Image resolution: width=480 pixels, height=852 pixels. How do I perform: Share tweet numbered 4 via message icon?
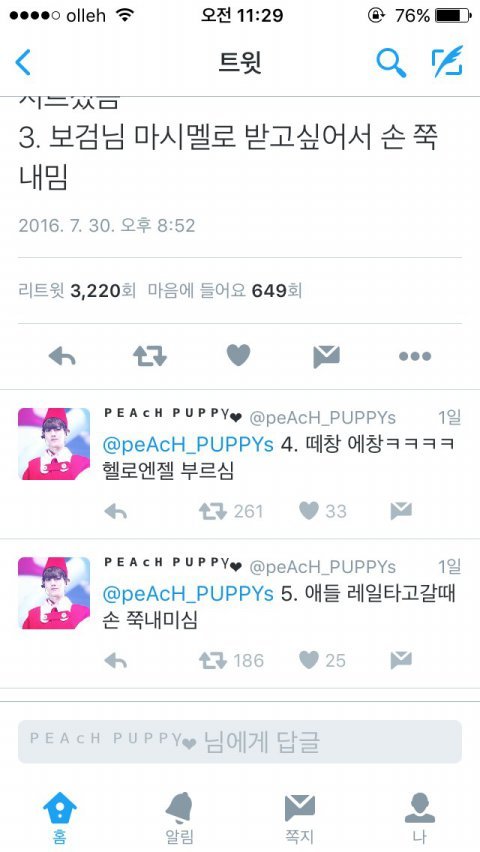click(401, 511)
